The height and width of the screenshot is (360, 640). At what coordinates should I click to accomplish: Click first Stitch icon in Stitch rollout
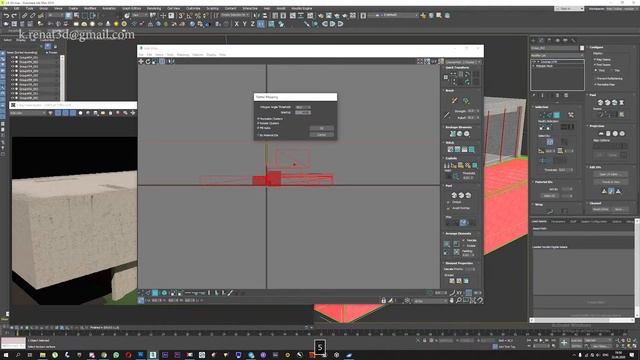tap(450, 149)
